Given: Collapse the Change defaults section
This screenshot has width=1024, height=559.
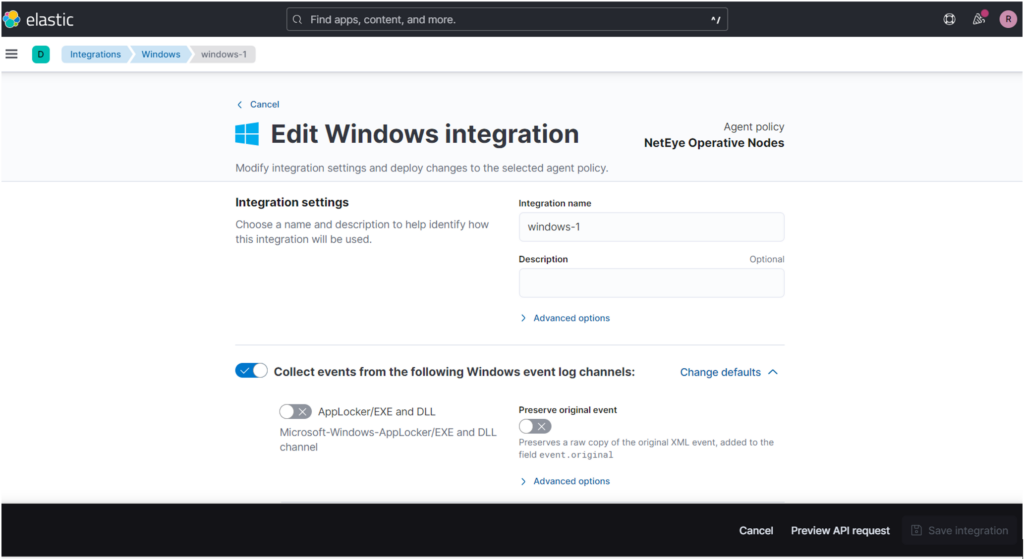Looking at the screenshot, I should [729, 372].
